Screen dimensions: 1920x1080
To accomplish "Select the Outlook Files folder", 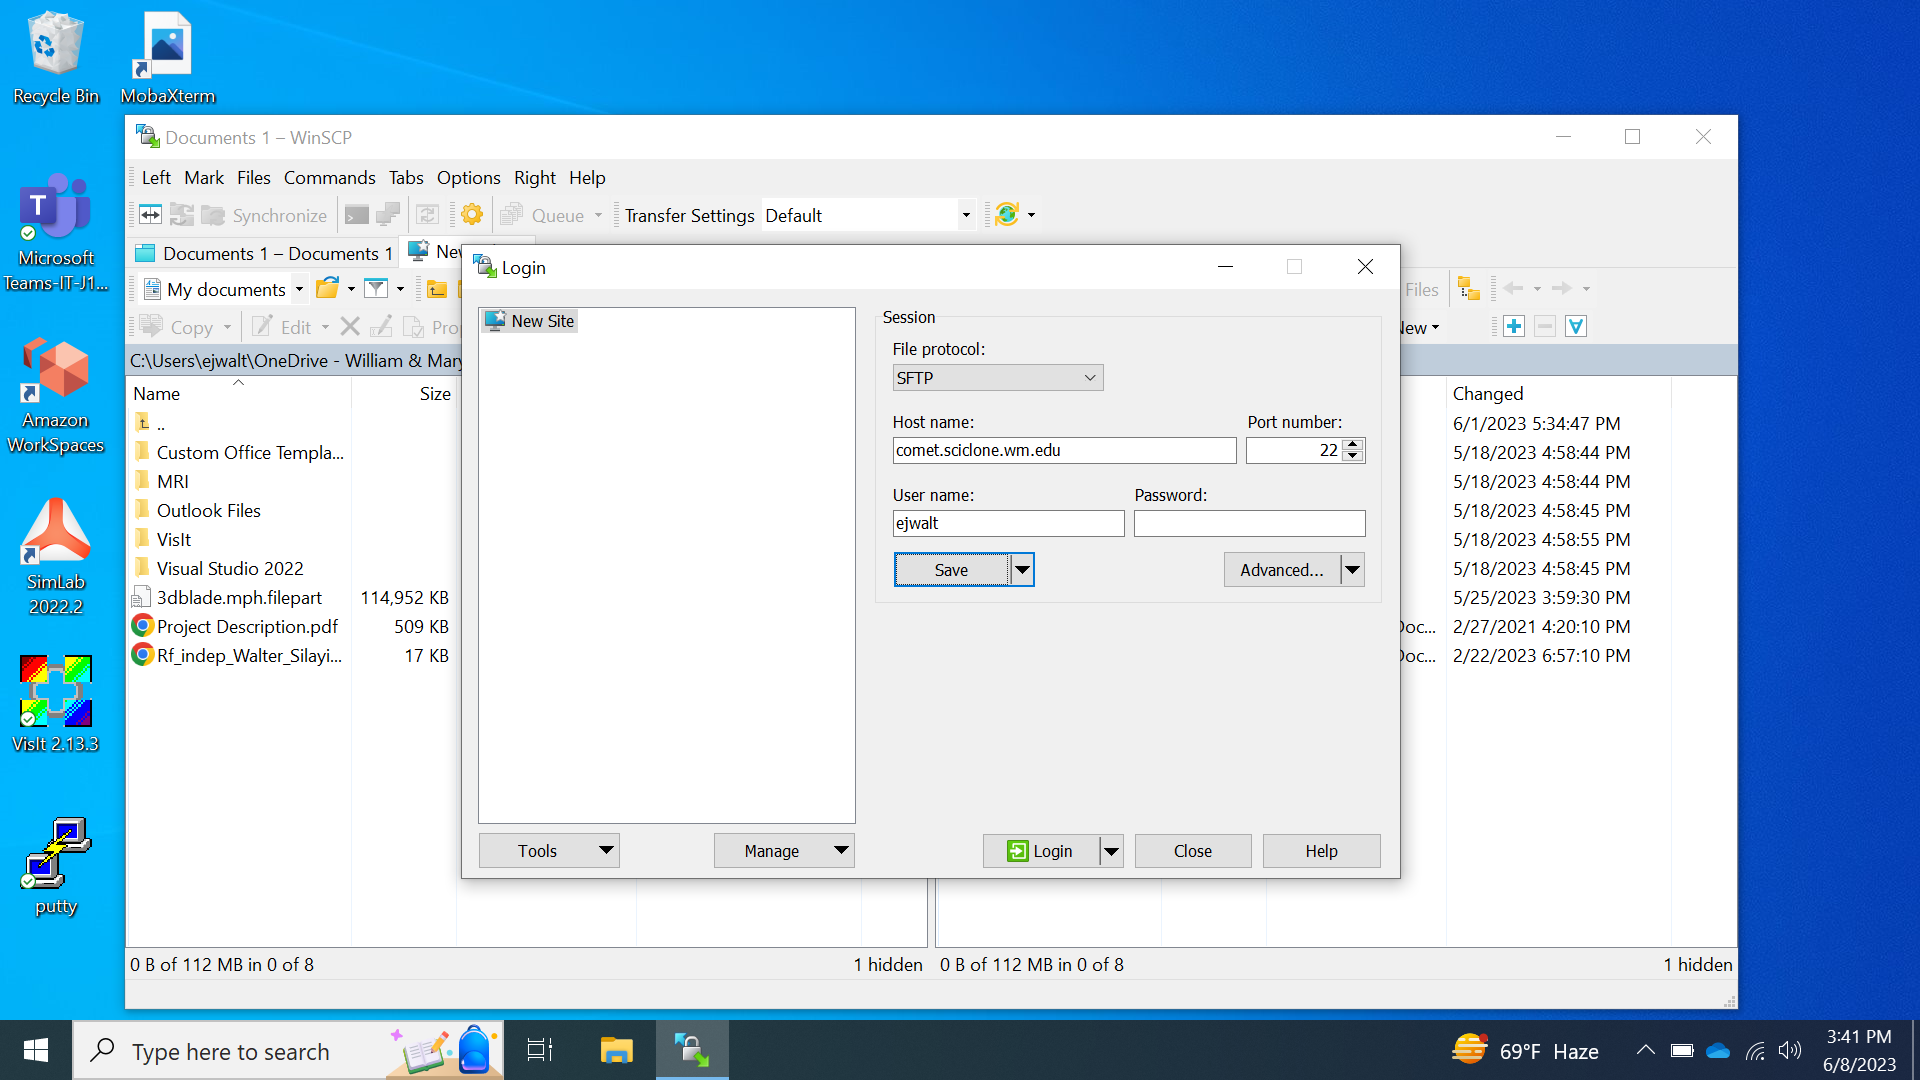I will pos(208,511).
